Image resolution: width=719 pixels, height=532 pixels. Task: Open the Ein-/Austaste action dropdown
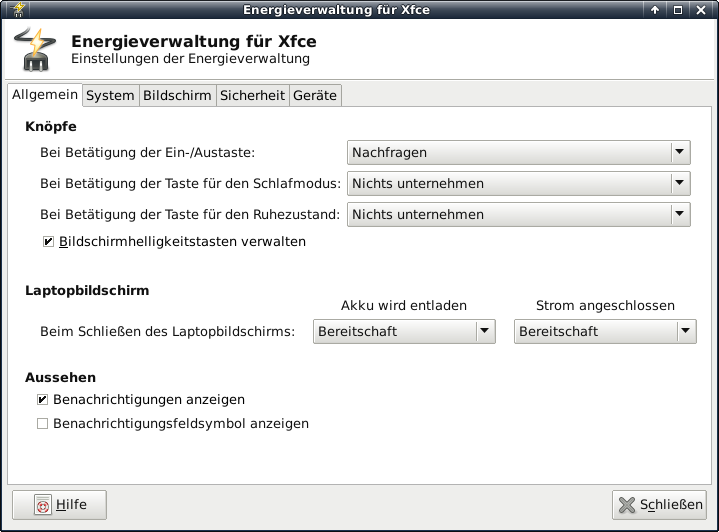pyautogui.click(x=519, y=153)
